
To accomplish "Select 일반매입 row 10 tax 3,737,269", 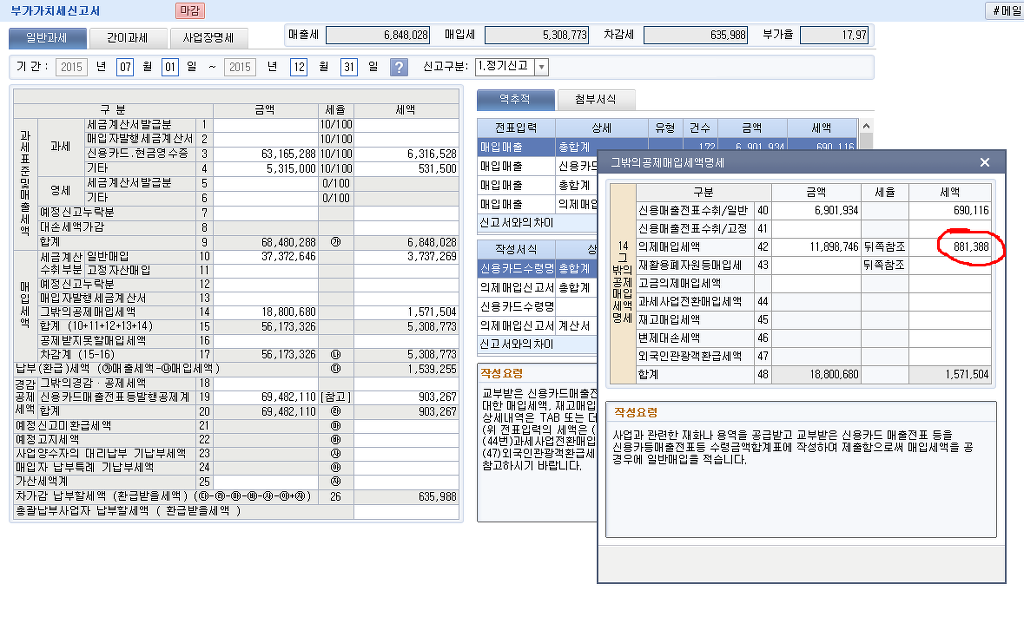I will point(406,257).
